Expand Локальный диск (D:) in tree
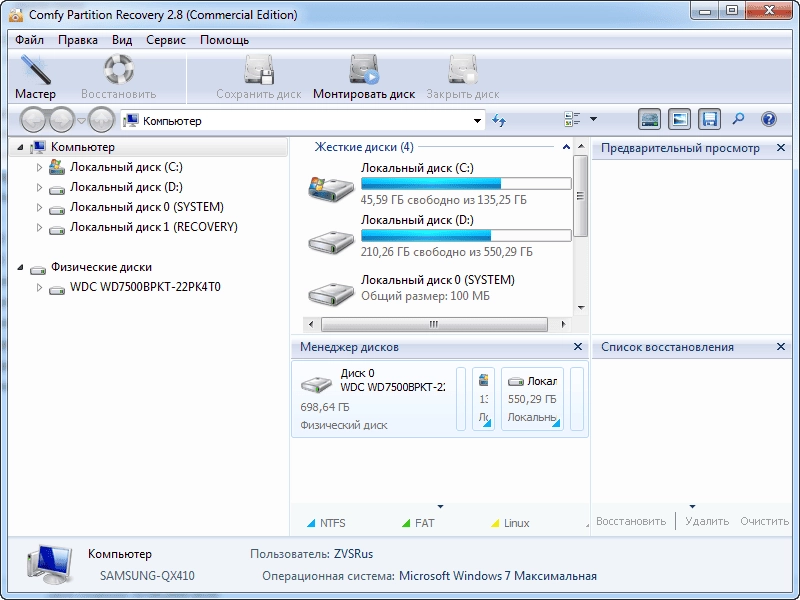Viewport: 800px width, 600px height. click(x=39, y=187)
